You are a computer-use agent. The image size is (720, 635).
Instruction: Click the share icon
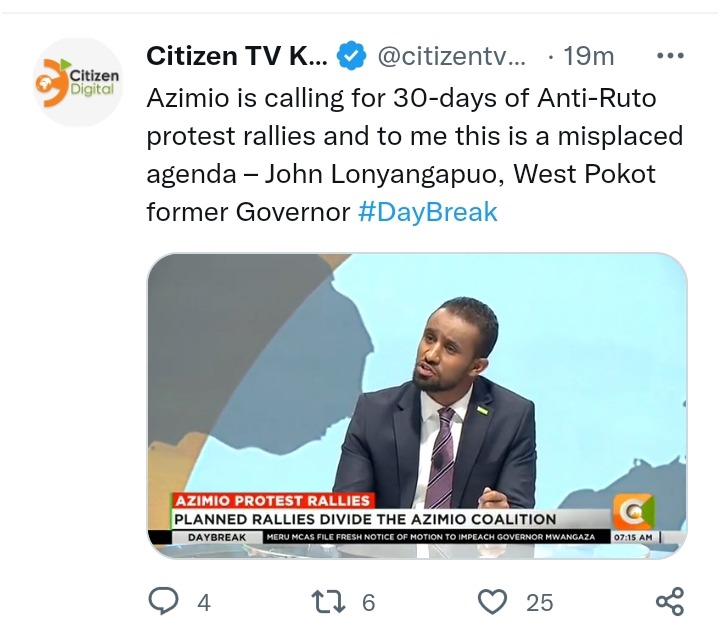[670, 601]
